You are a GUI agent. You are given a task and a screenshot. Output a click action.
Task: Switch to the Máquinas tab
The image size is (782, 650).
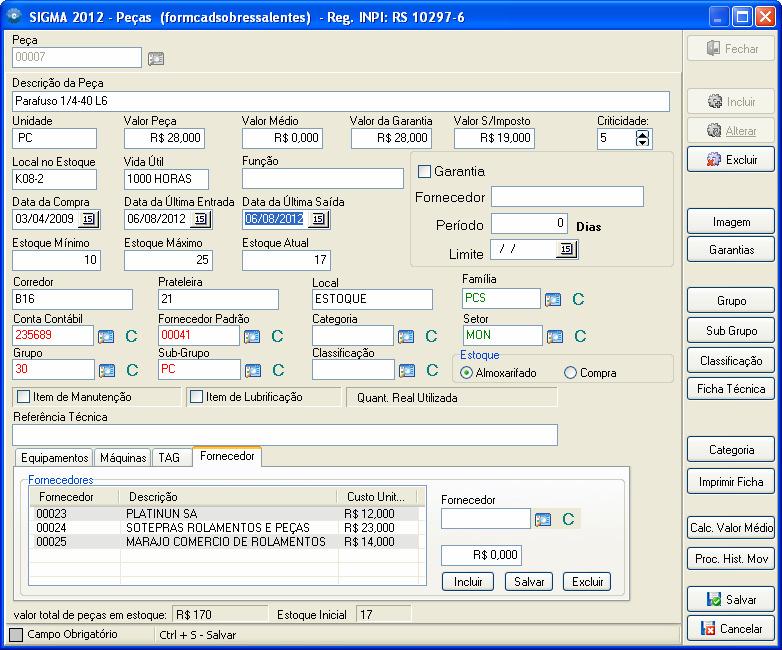123,457
